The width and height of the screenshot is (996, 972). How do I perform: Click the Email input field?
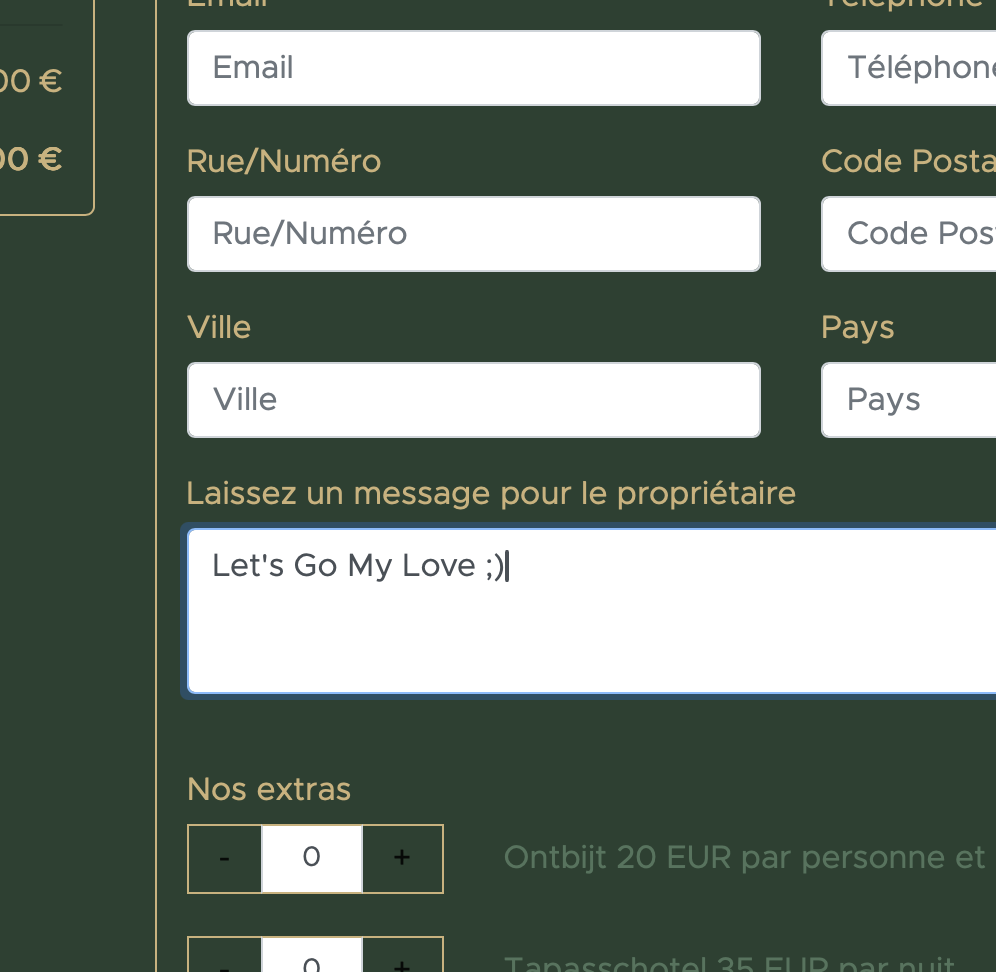pyautogui.click(x=473, y=68)
